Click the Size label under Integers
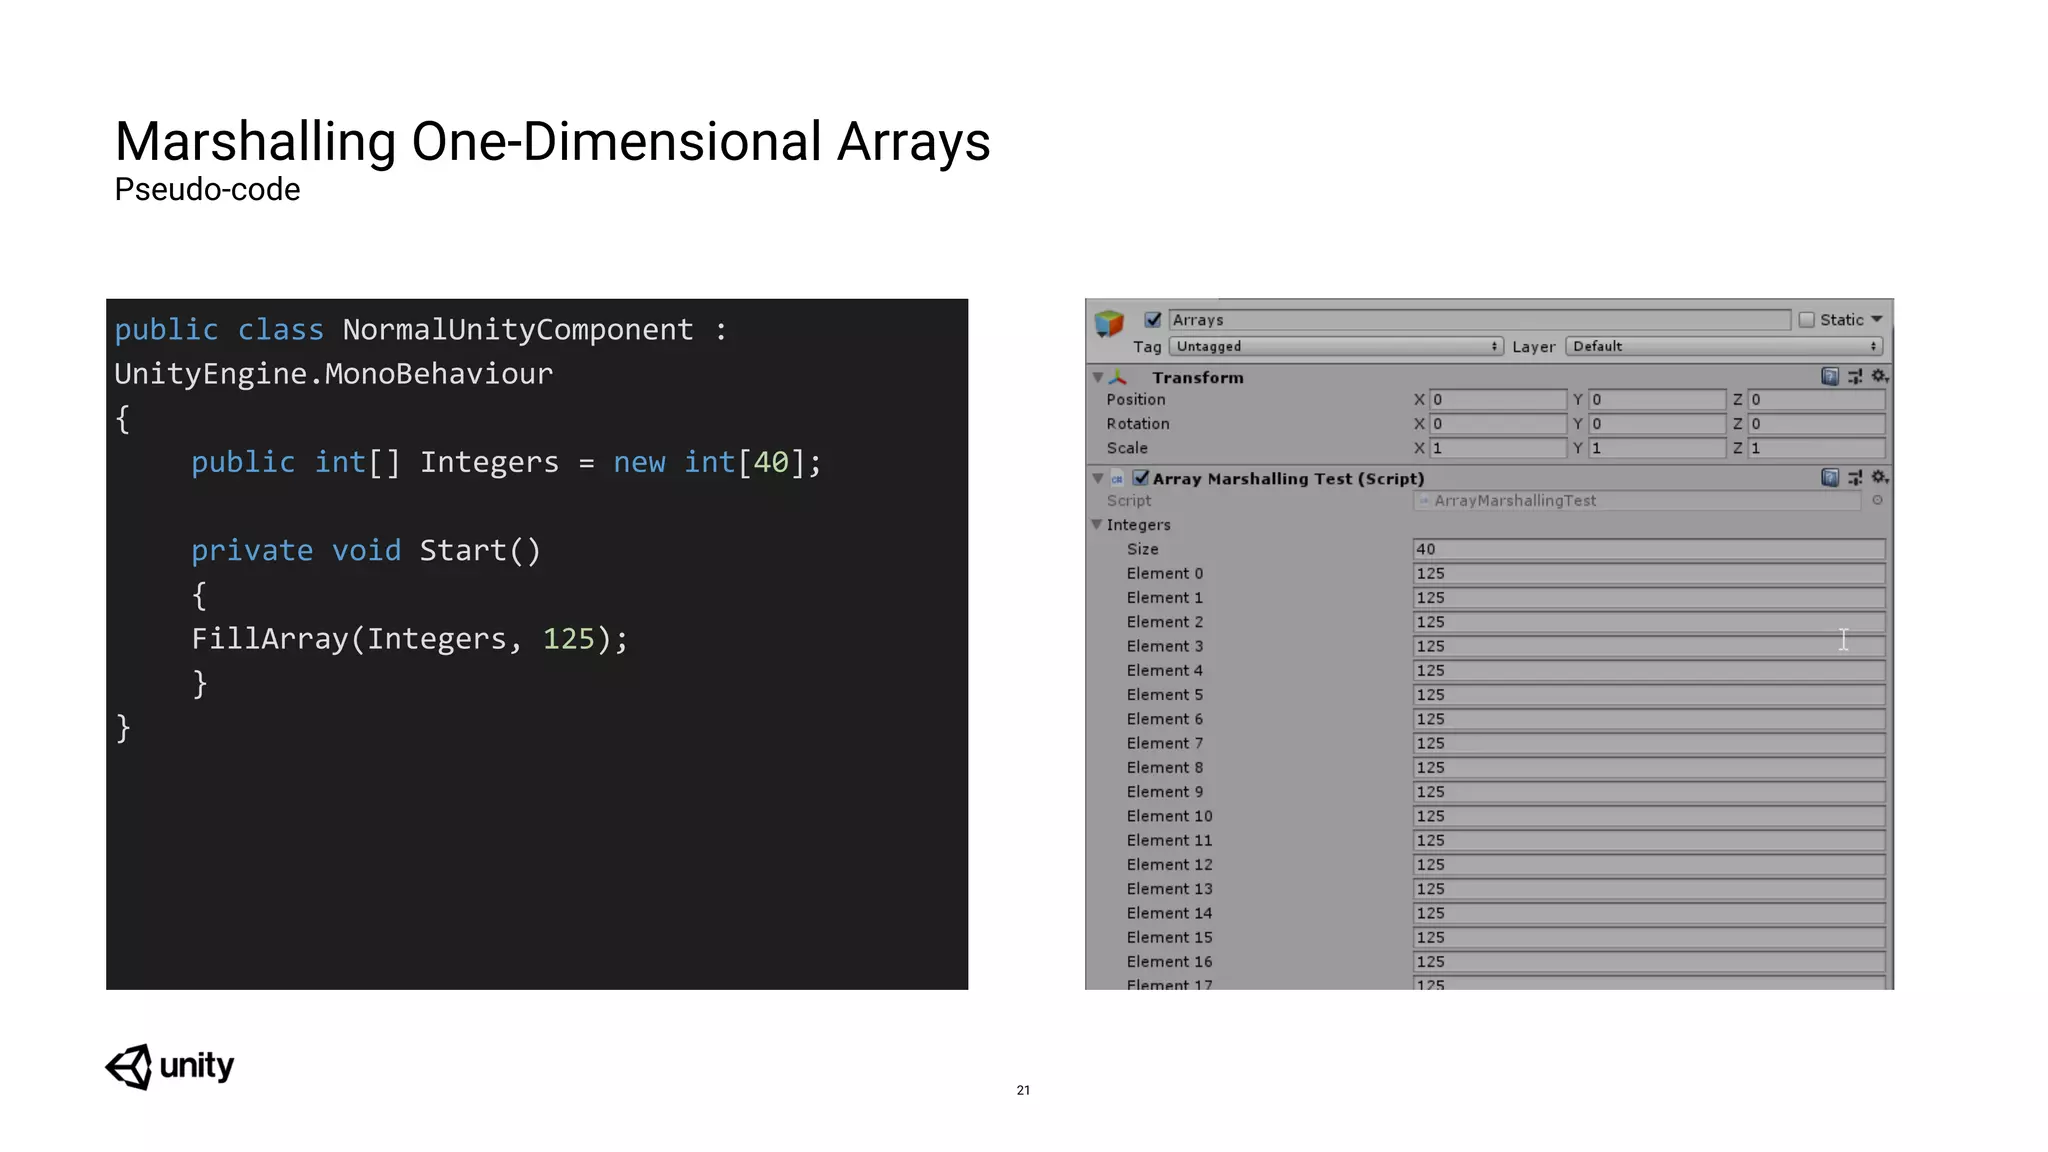The image size is (2048, 1152). pyautogui.click(x=1143, y=549)
